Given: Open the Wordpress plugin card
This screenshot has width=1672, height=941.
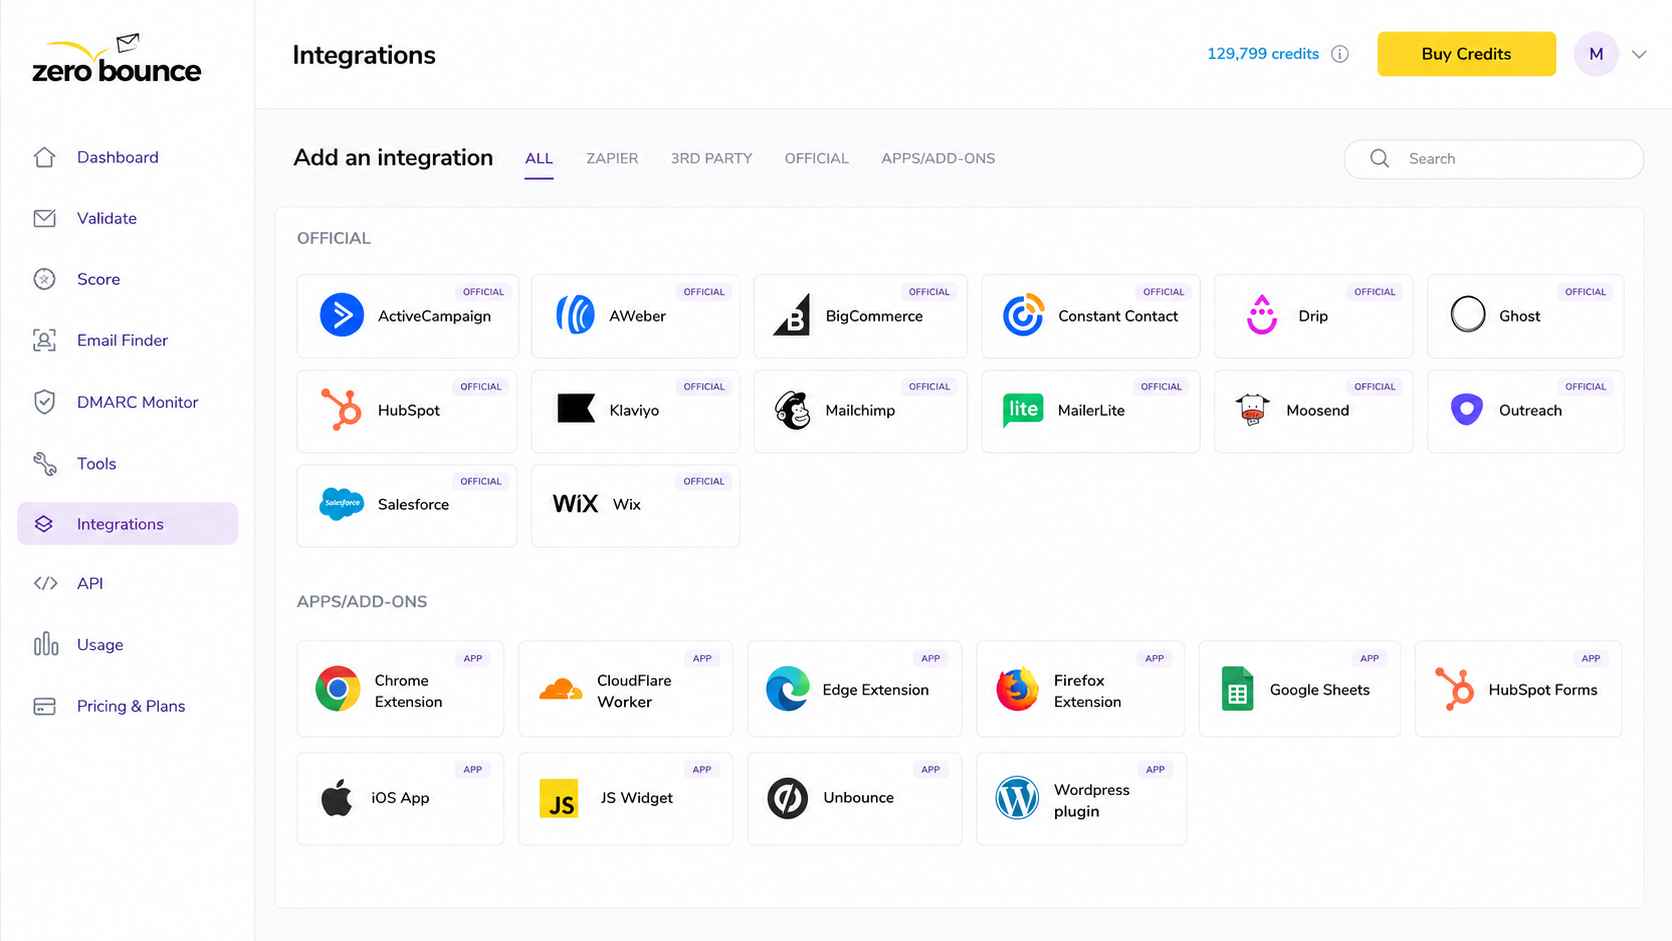Looking at the screenshot, I should 1081,798.
